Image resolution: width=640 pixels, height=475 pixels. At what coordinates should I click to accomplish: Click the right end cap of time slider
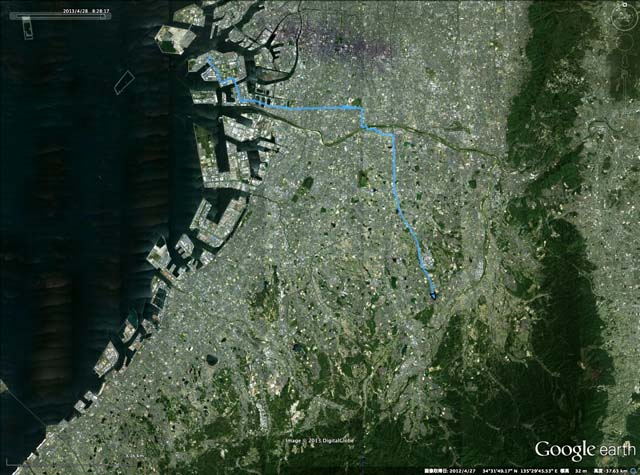click(109, 17)
